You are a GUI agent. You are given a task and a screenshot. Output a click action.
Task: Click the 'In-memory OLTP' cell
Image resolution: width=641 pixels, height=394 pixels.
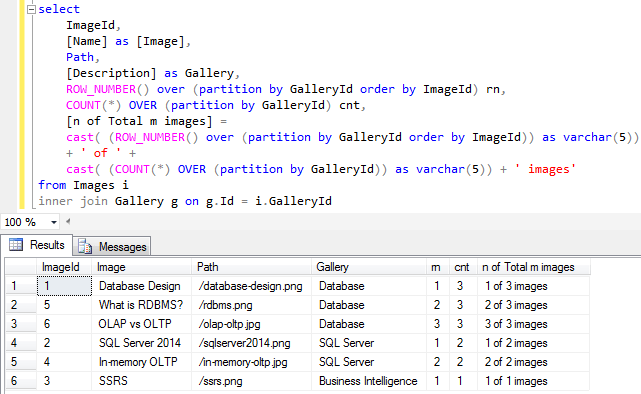141,362
